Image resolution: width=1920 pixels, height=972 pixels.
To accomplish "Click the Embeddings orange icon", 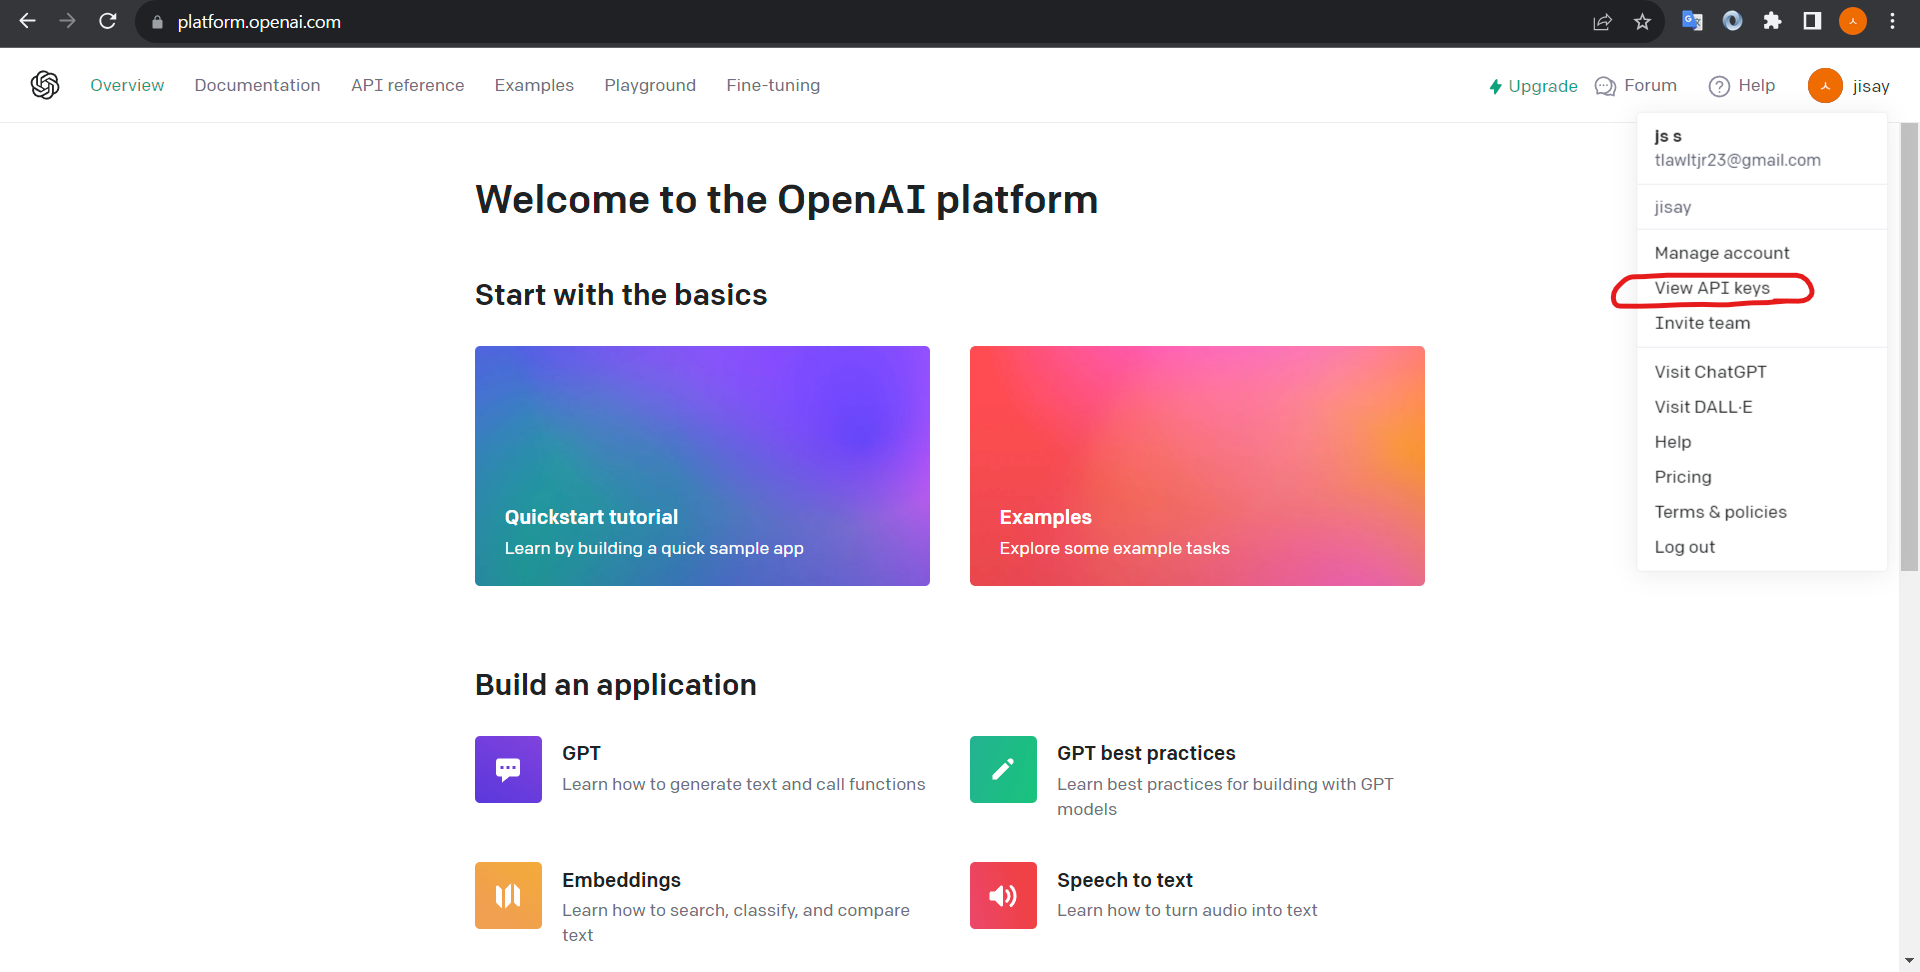I will 508,895.
